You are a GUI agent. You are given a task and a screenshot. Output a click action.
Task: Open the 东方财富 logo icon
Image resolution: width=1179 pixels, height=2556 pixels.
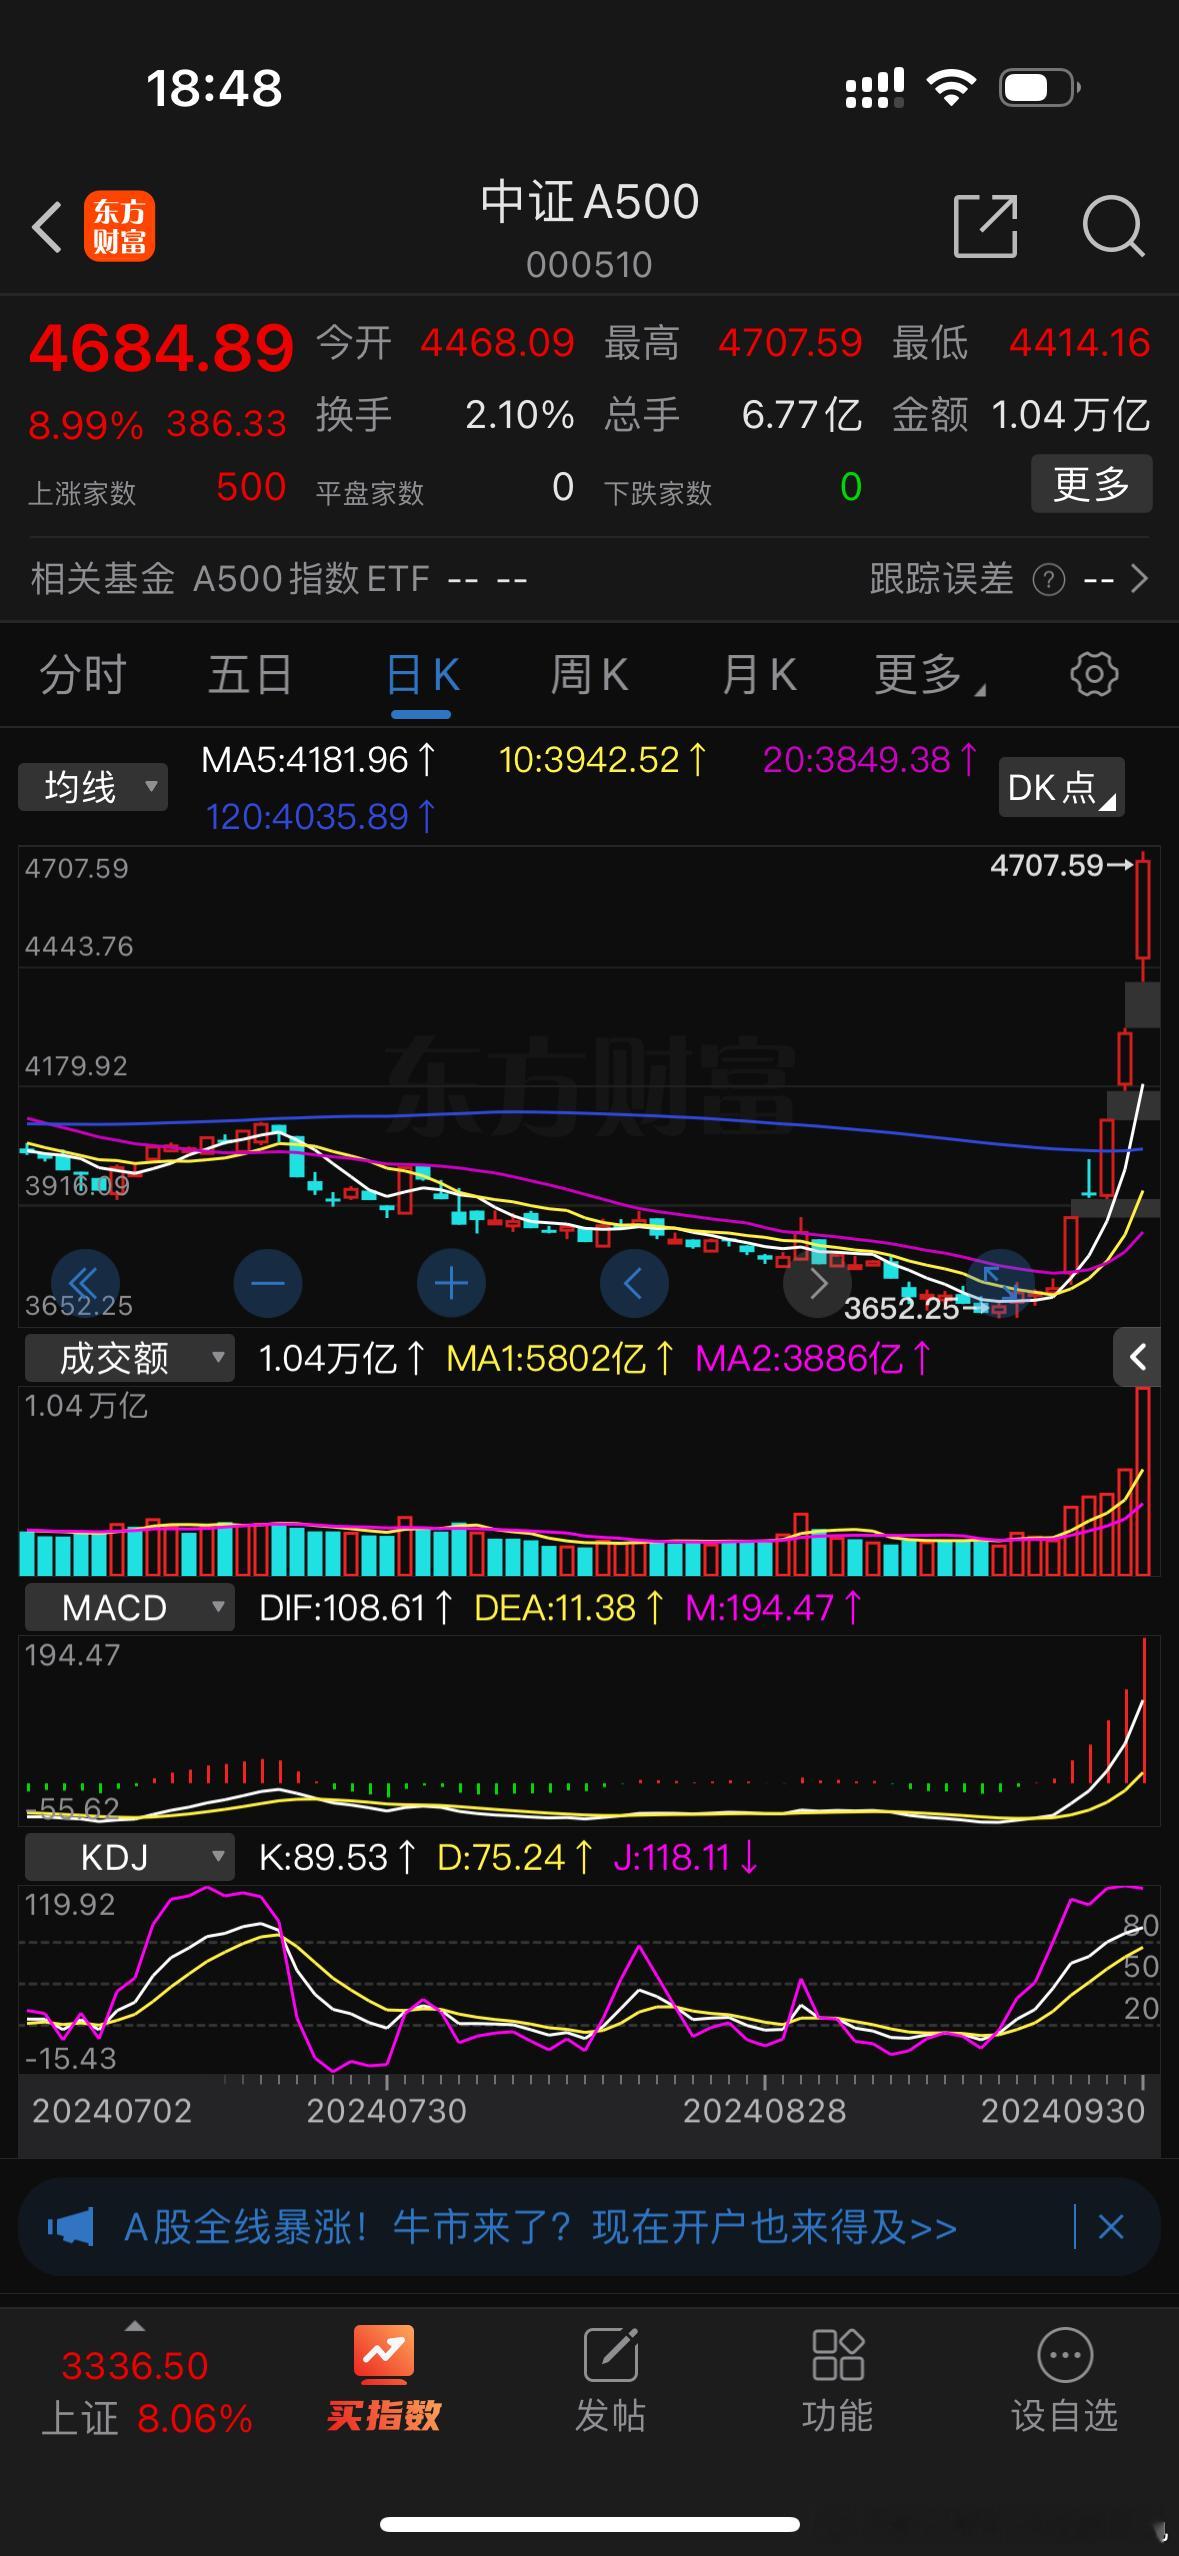(119, 227)
